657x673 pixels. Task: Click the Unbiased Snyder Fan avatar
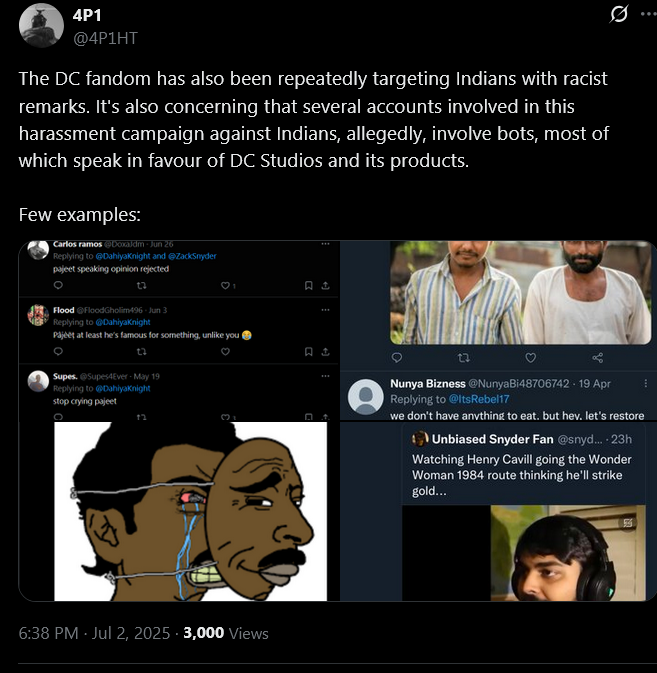(x=420, y=438)
